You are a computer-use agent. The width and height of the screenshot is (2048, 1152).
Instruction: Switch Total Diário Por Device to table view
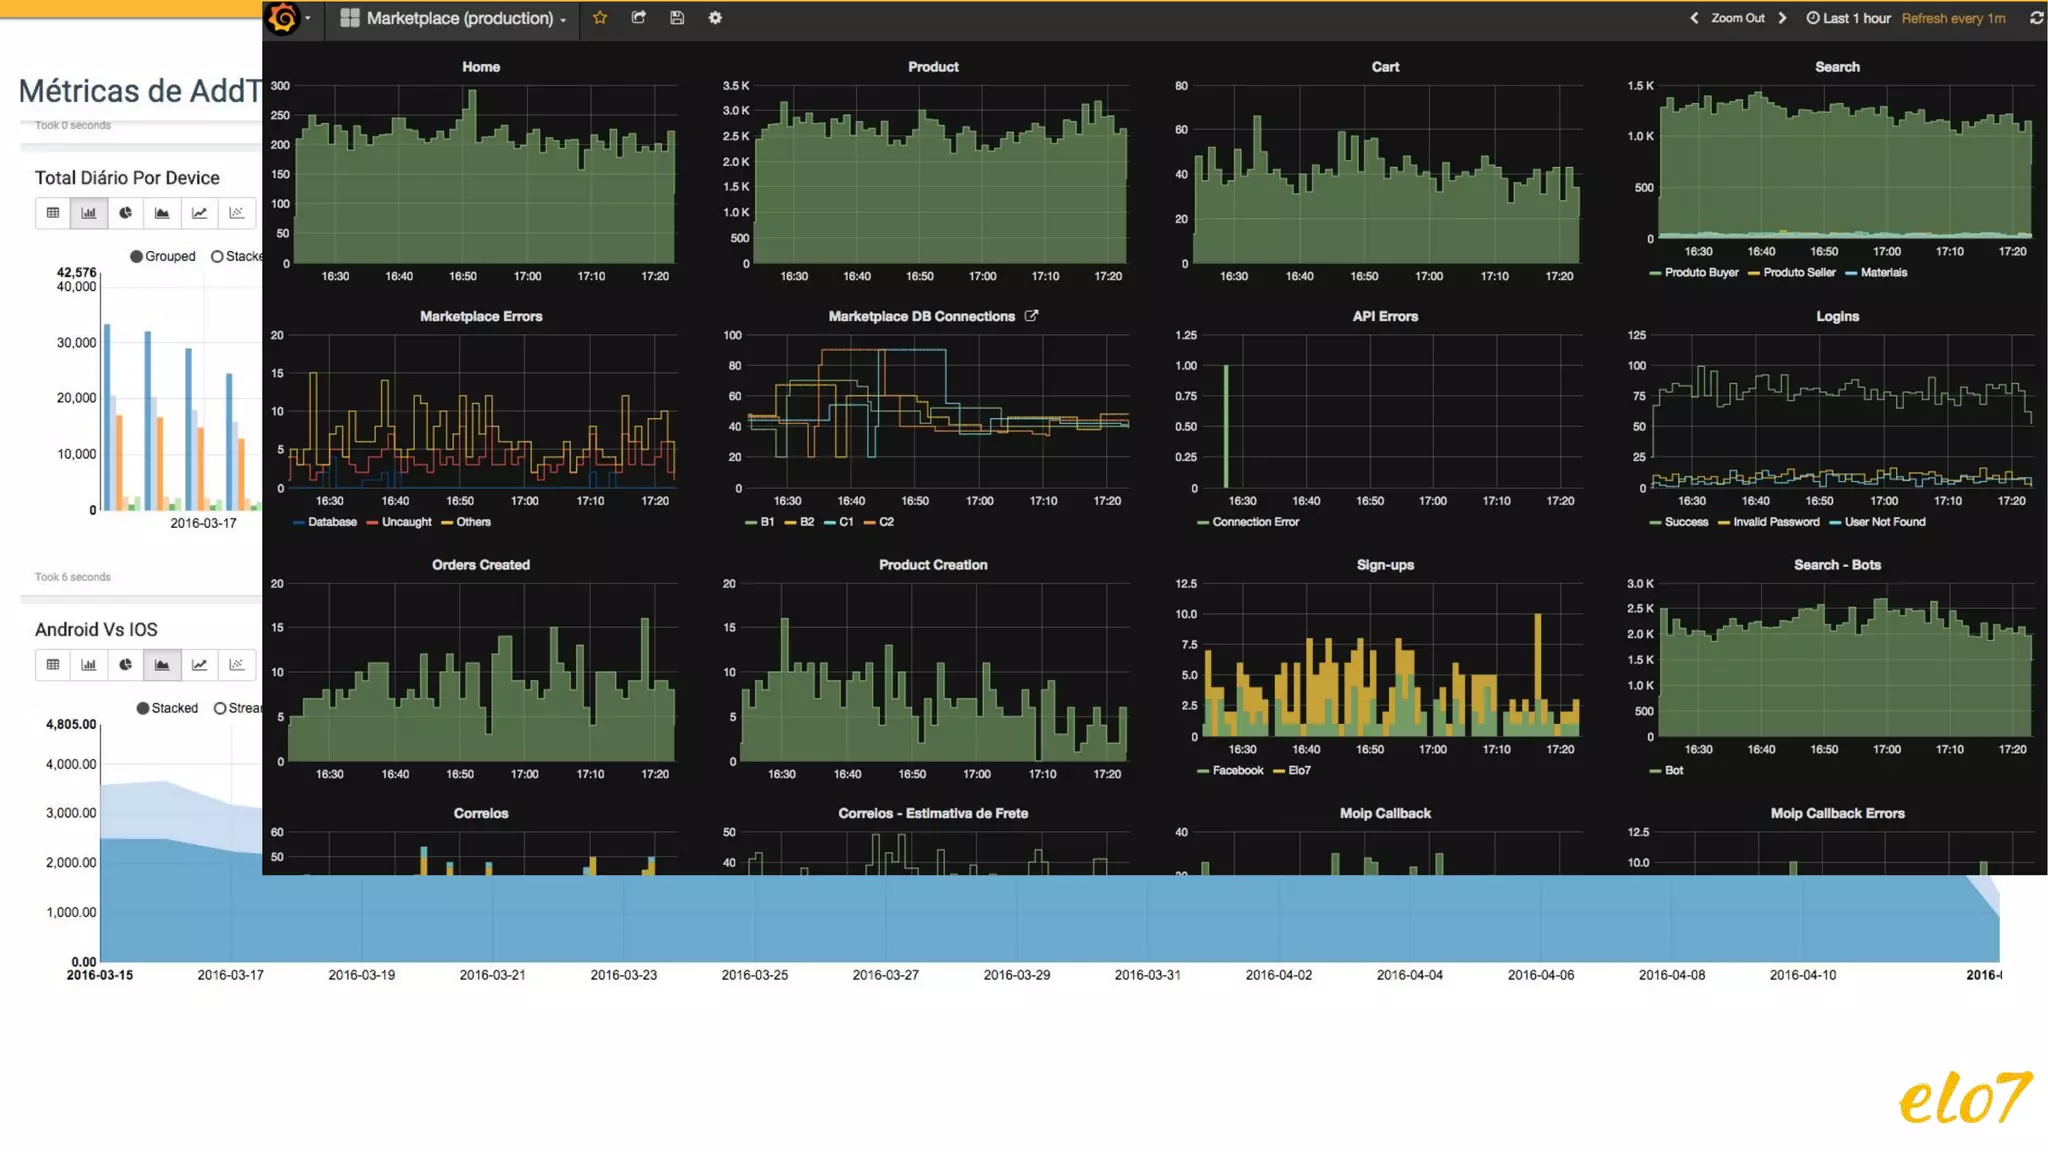point(53,213)
